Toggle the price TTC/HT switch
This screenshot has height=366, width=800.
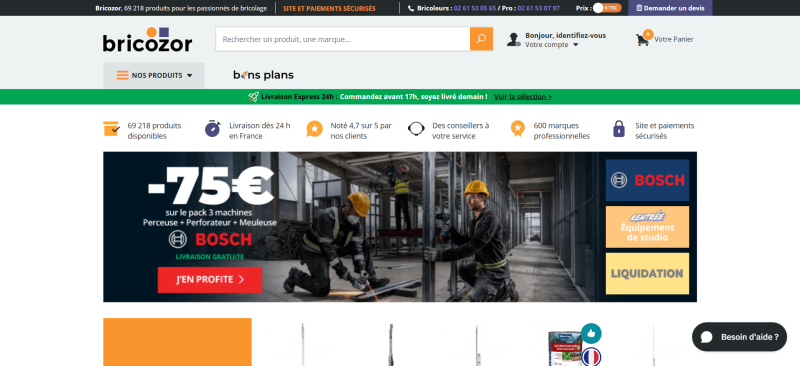pyautogui.click(x=607, y=8)
